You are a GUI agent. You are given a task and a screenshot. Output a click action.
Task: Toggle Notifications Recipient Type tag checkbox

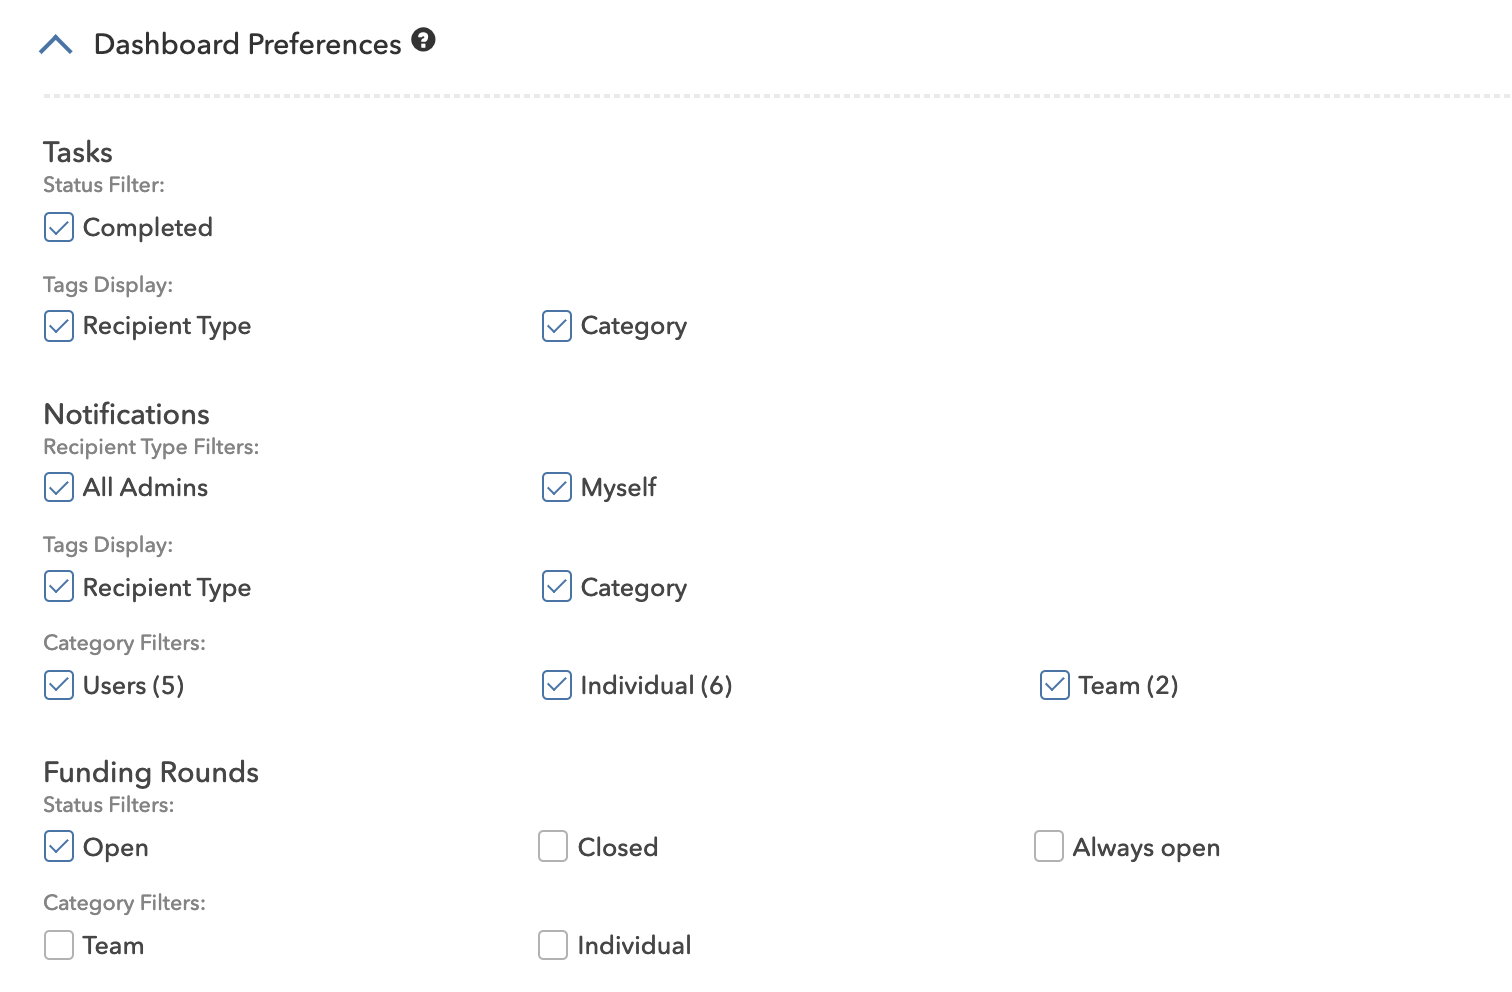59,586
